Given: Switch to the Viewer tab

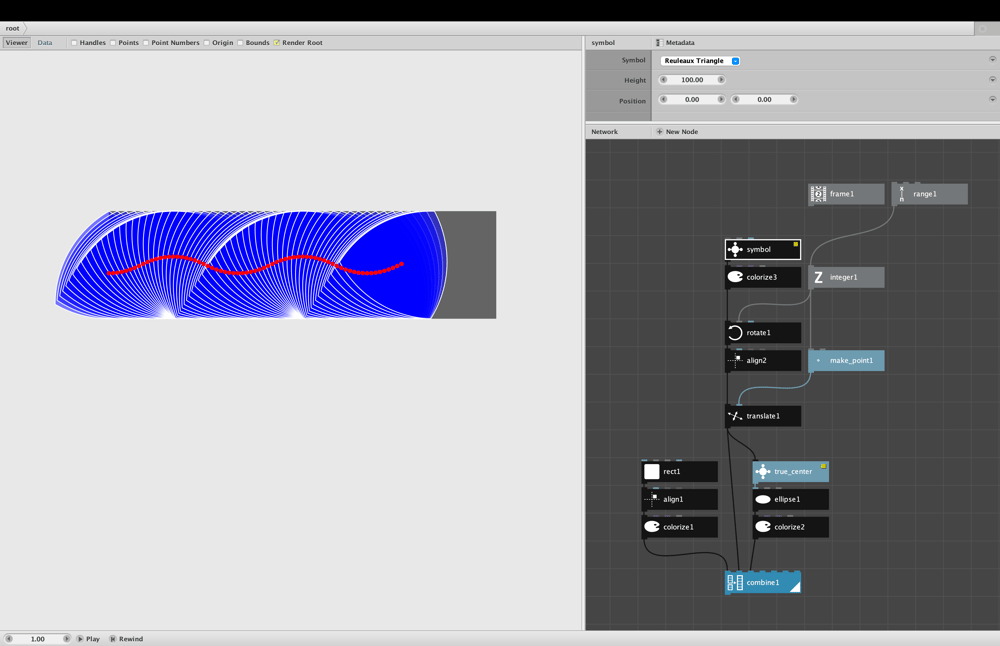Looking at the screenshot, I should coord(17,43).
